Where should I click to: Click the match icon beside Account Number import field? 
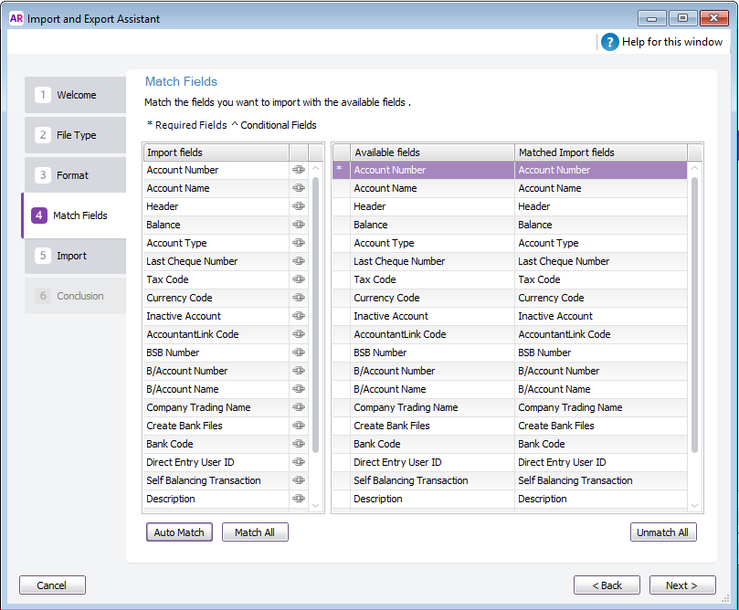pyautogui.click(x=298, y=170)
